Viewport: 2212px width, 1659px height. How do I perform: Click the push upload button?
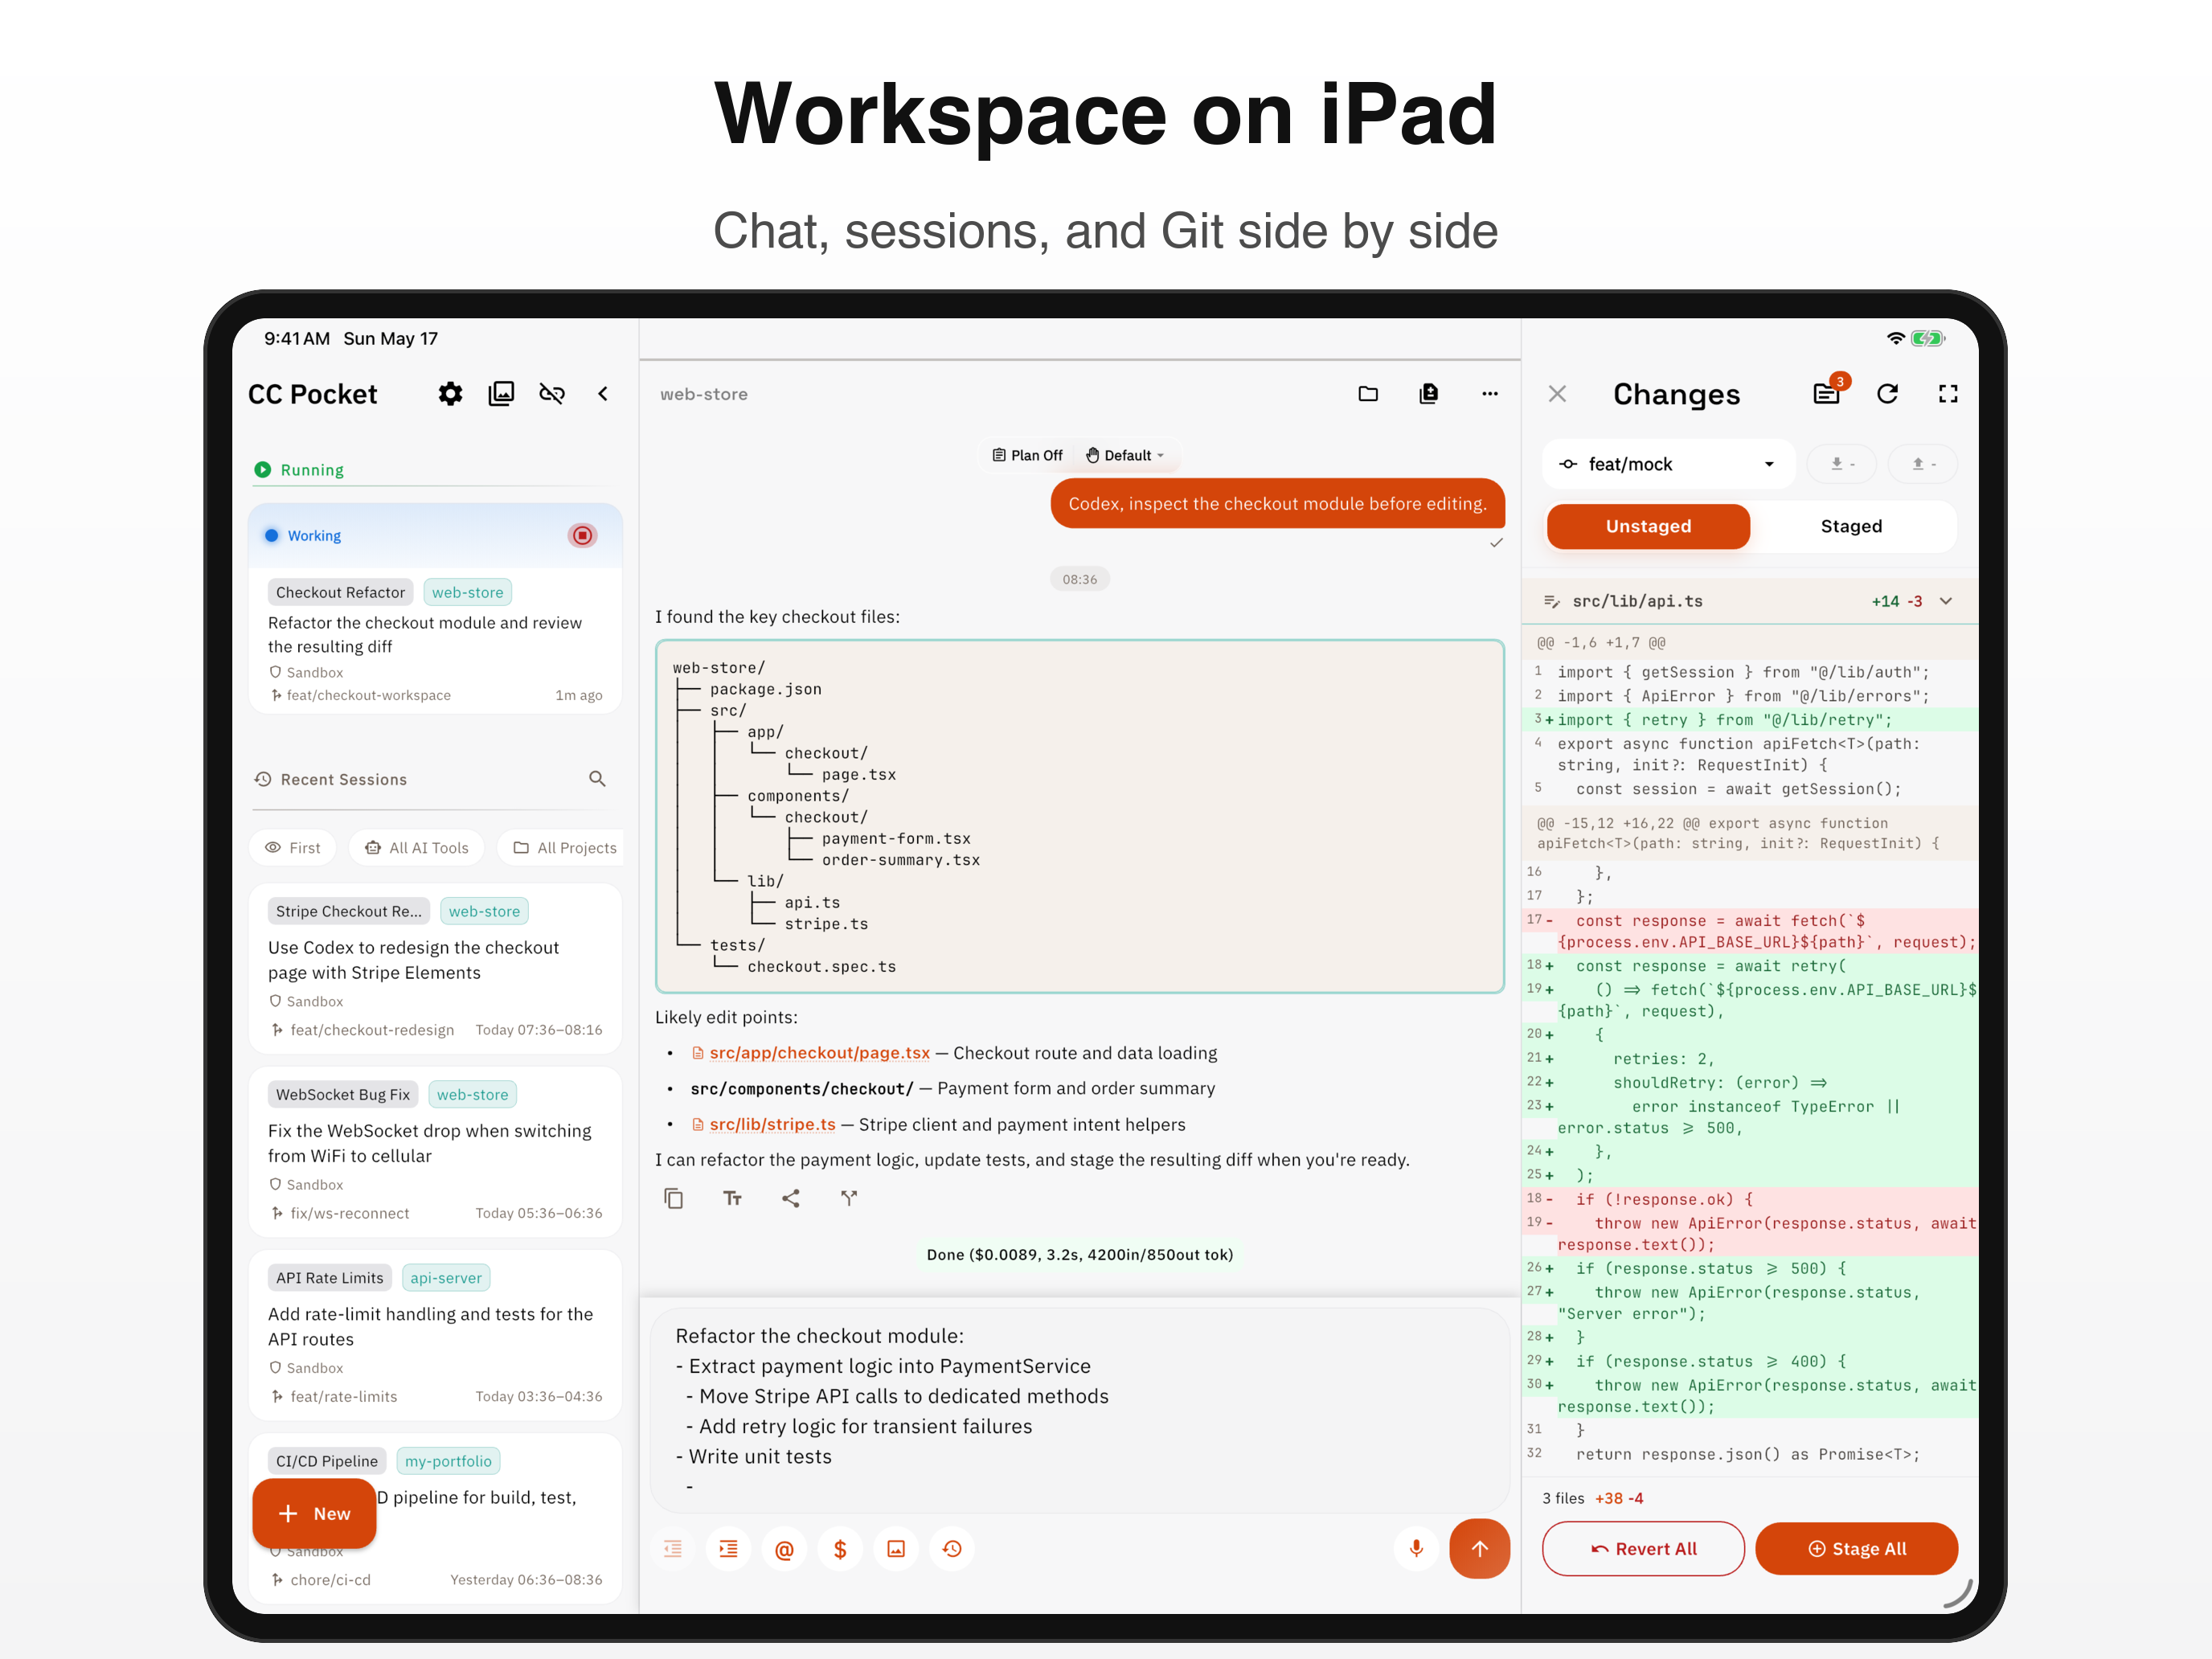click(1923, 464)
